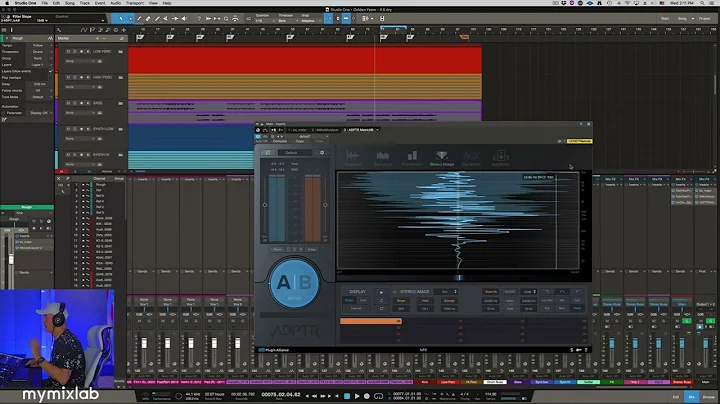Screen dimensions: 720x404
Task: Open the Group None dropdown
Action: click(40, 58)
